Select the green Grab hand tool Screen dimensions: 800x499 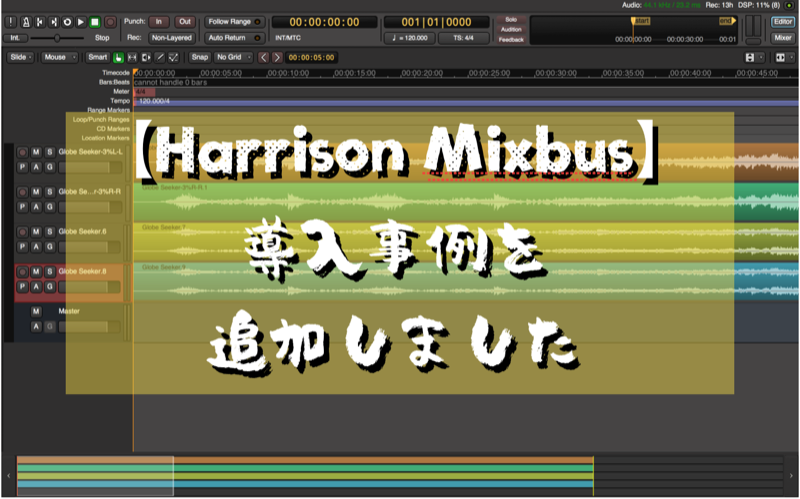point(118,57)
